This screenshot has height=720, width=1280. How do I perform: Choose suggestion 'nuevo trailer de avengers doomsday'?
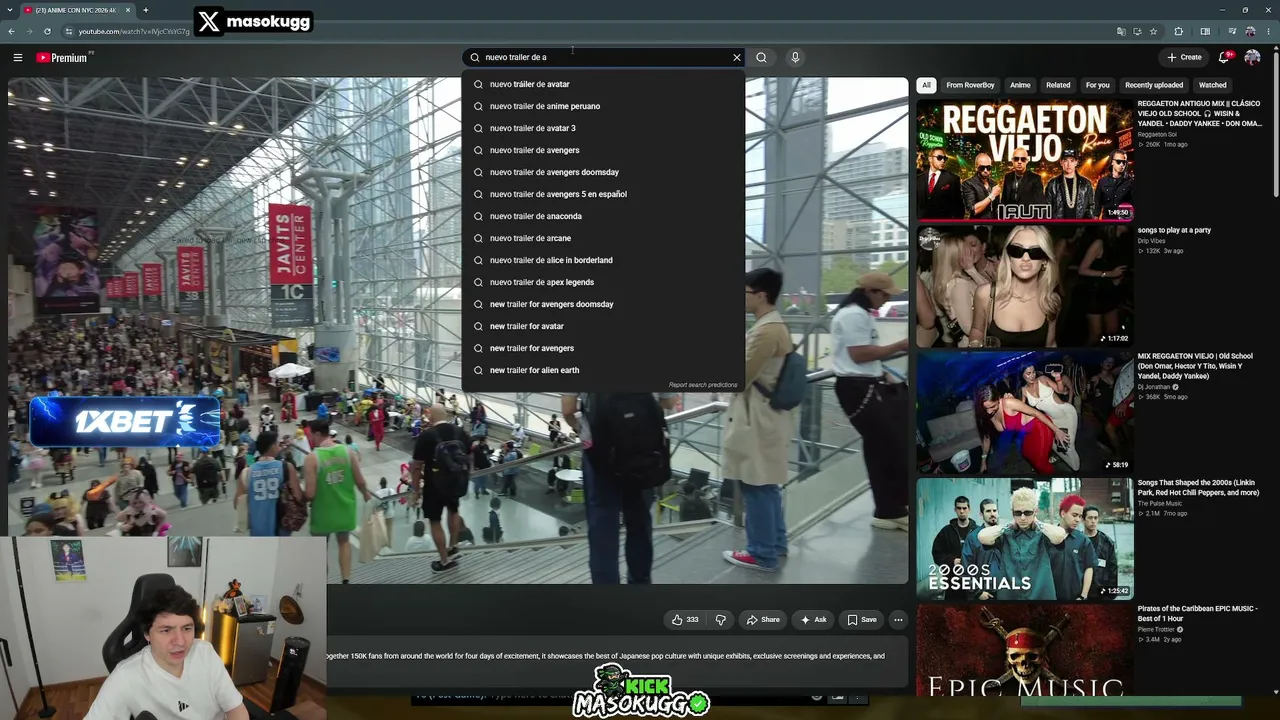coord(603,172)
